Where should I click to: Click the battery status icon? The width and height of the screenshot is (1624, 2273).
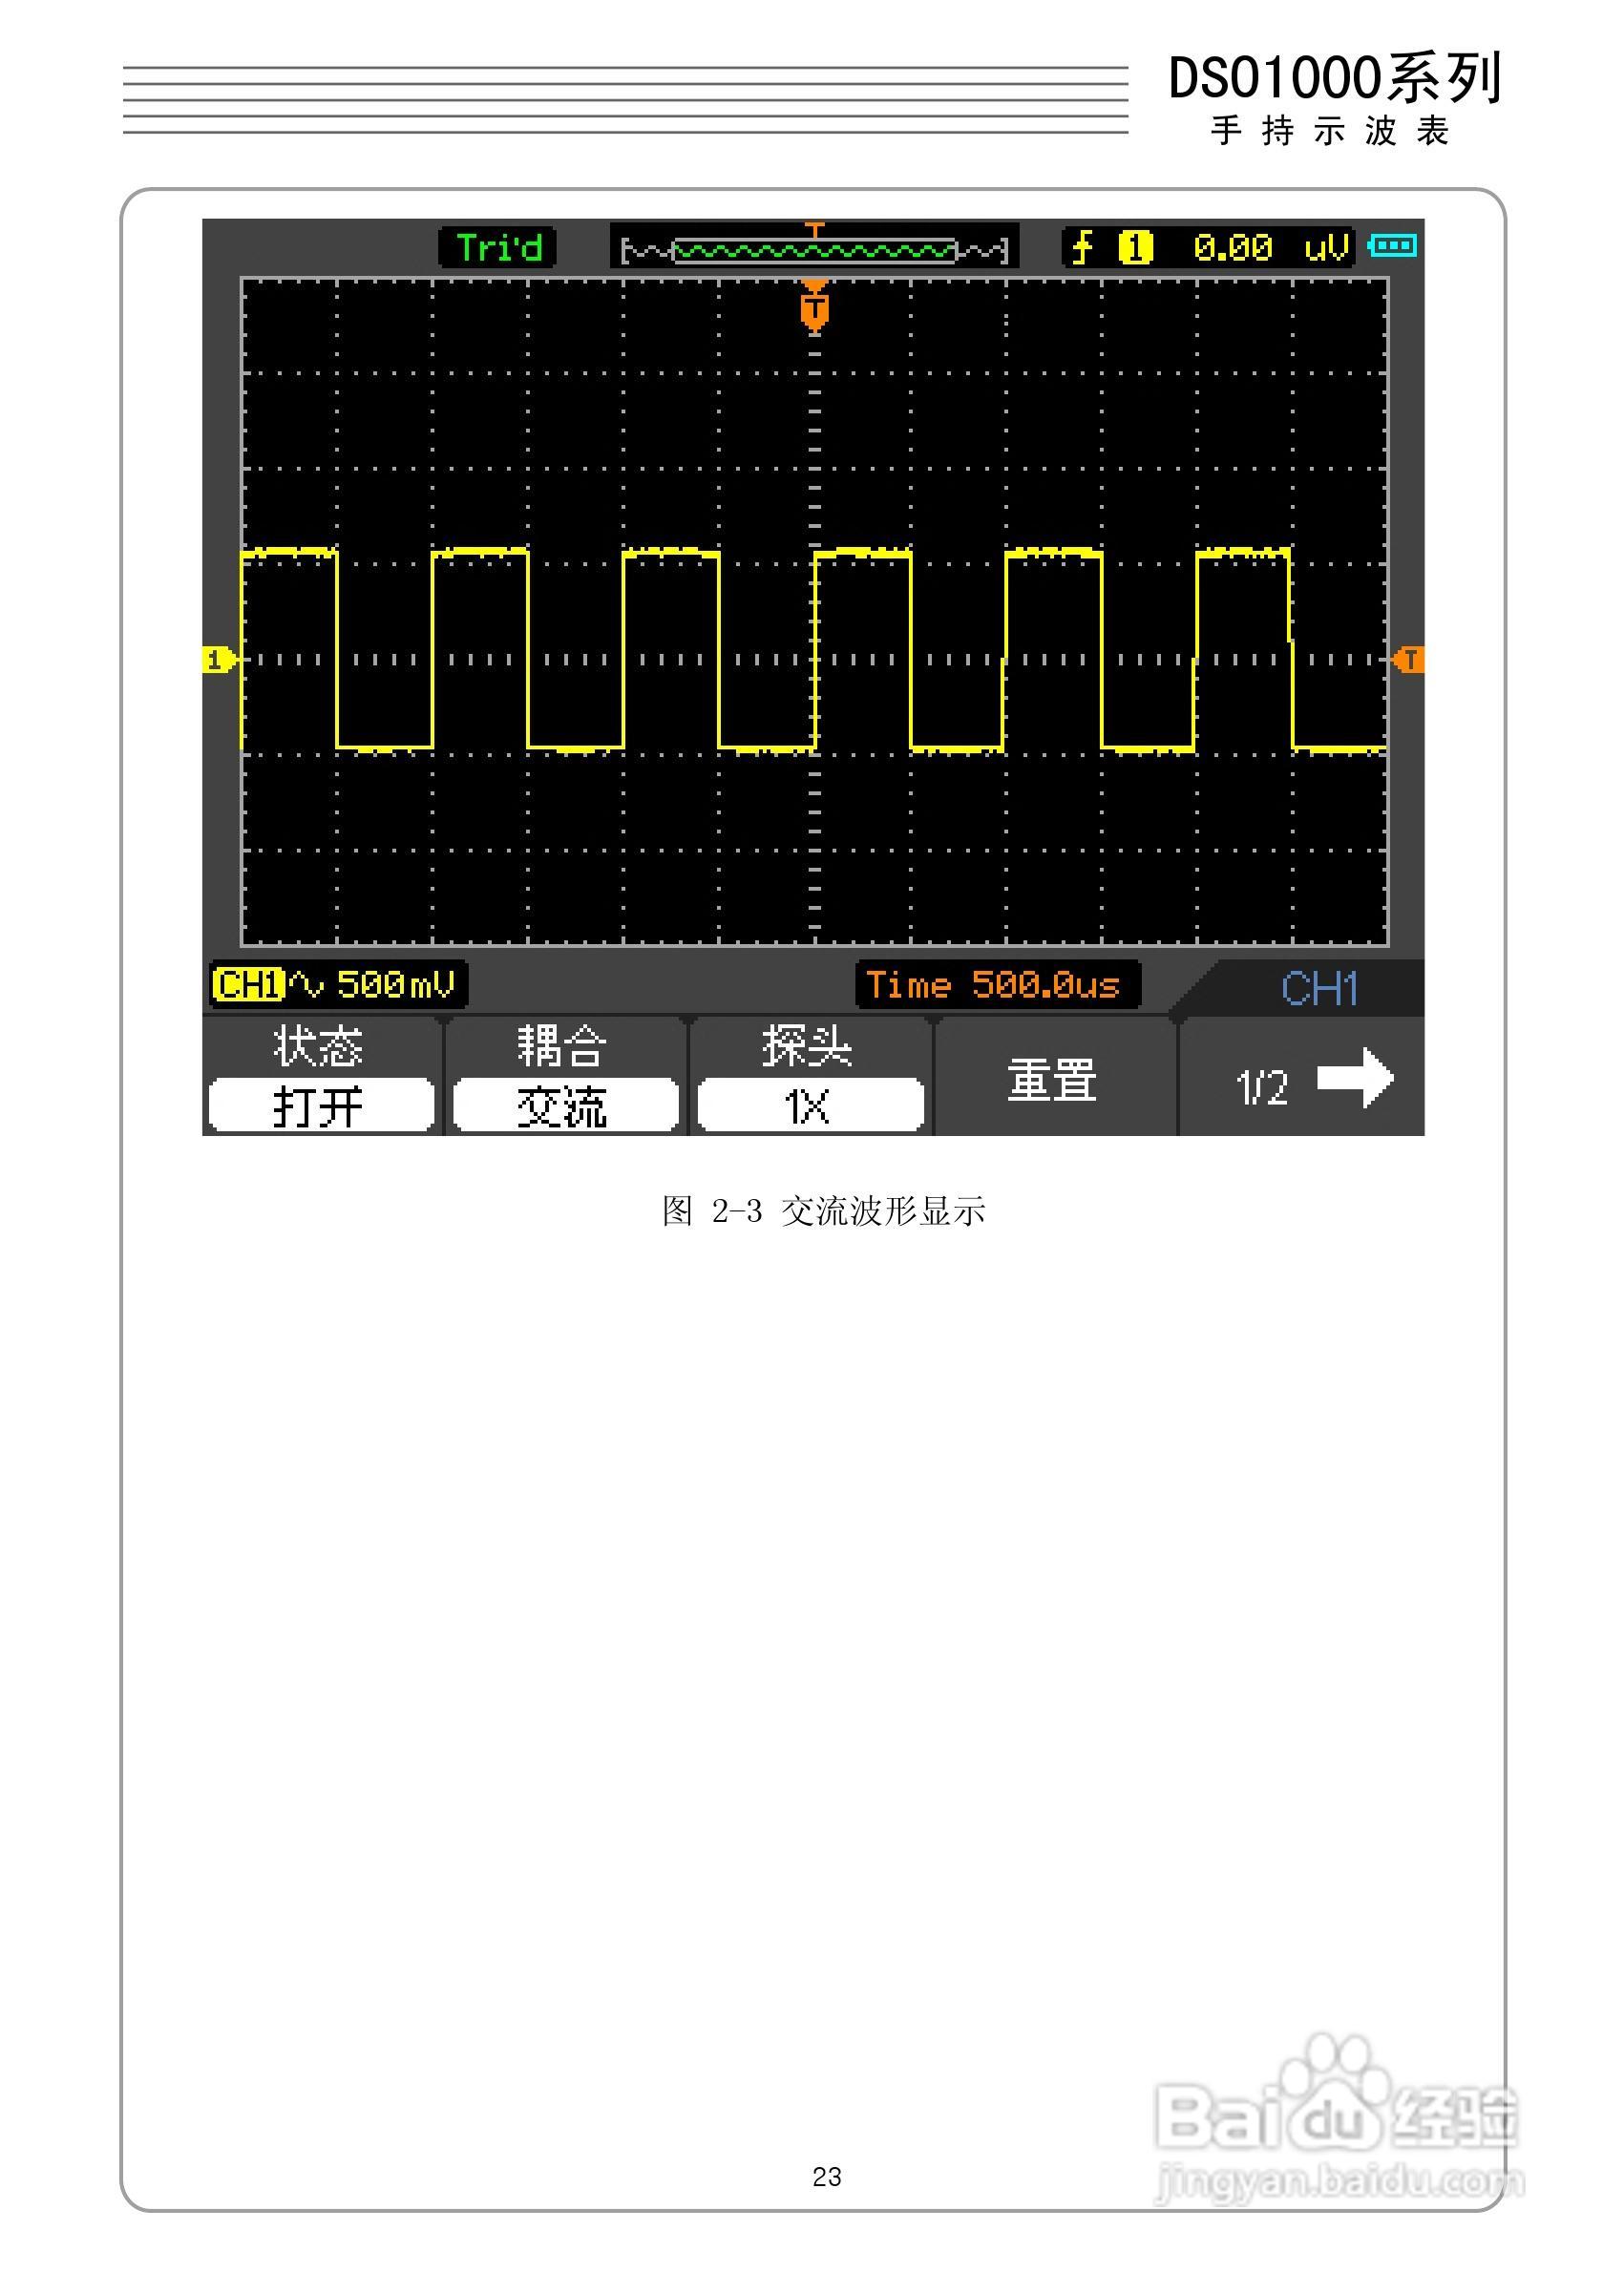point(1393,245)
